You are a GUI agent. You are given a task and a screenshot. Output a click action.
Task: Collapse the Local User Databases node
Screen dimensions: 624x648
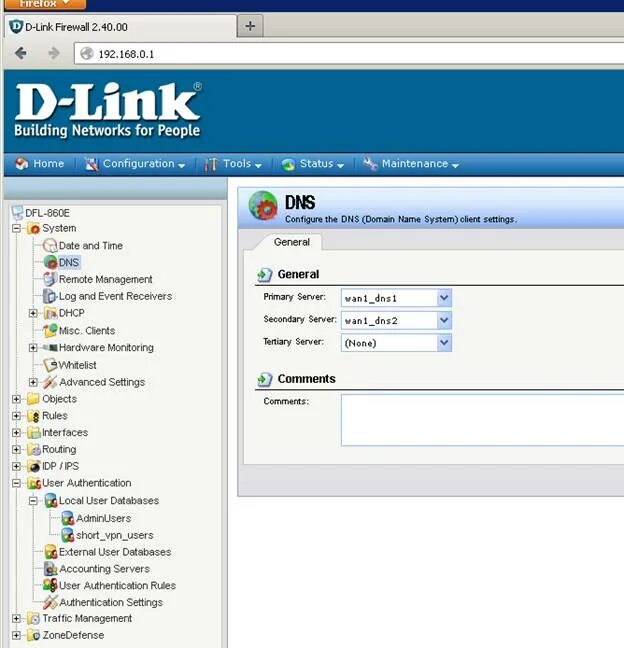[x=33, y=501]
